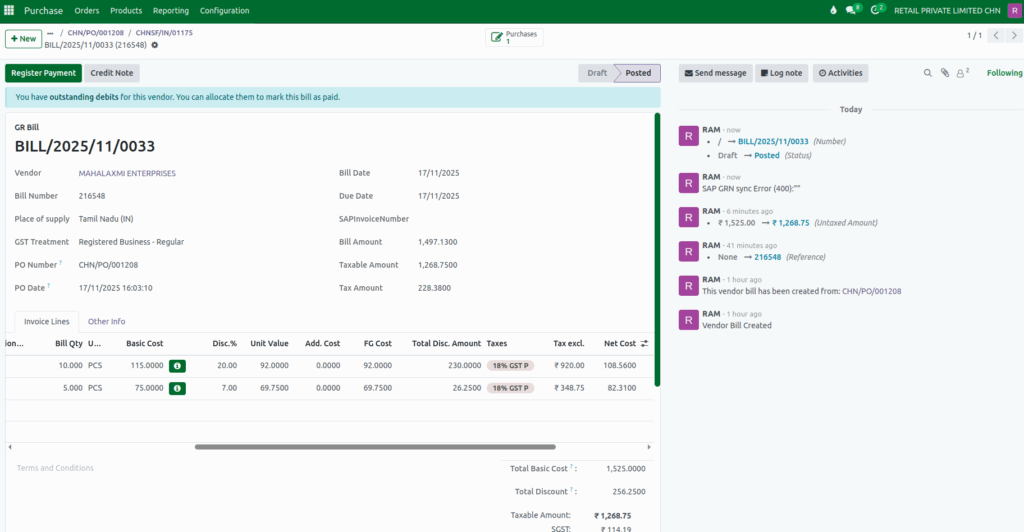
Task: Click the breadcrumb ellipsis
Action: [50, 33]
